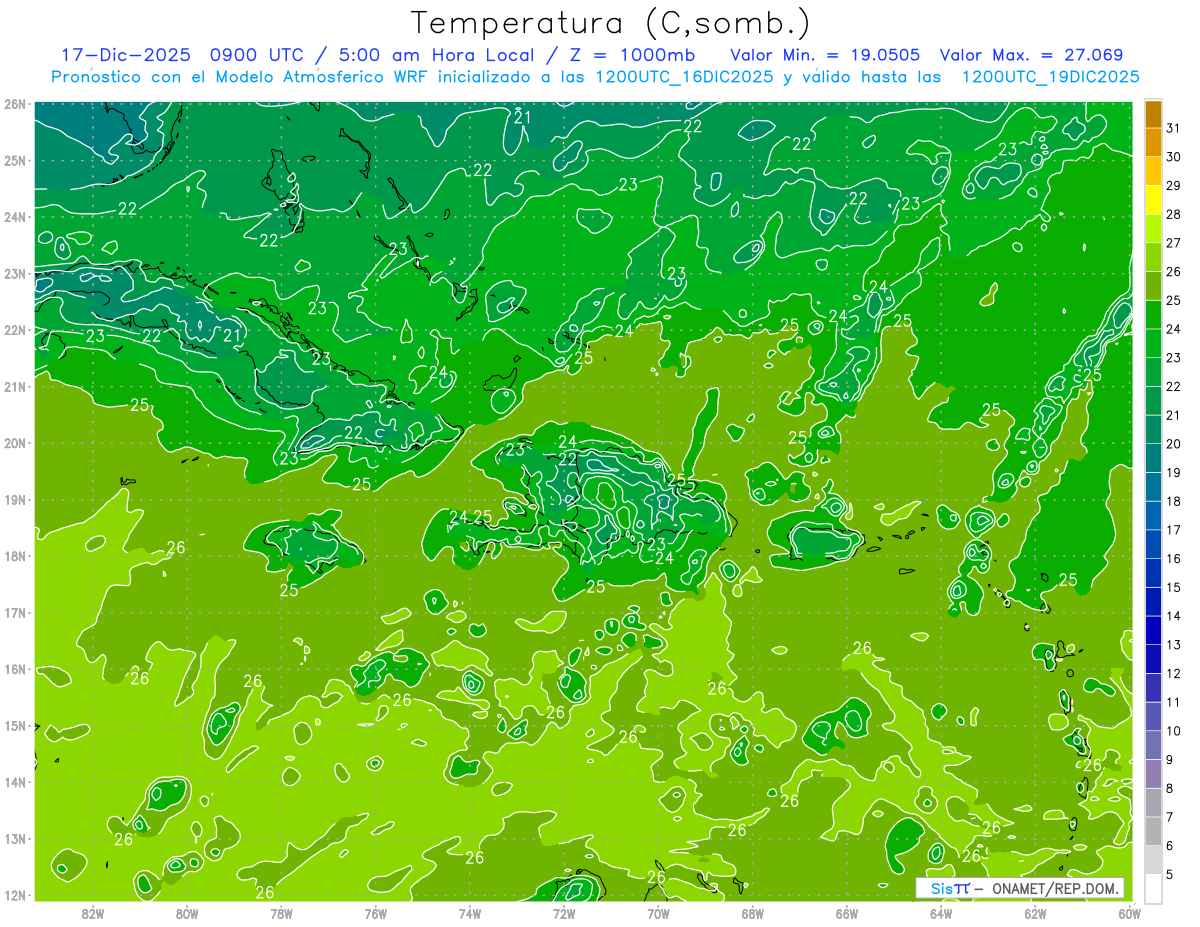Click the legend value 13

(1174, 645)
